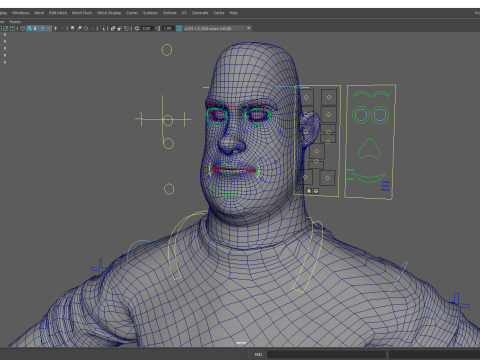Select the green smile mouth control in face panel
Screen dimensions: 480x360
coord(369,177)
